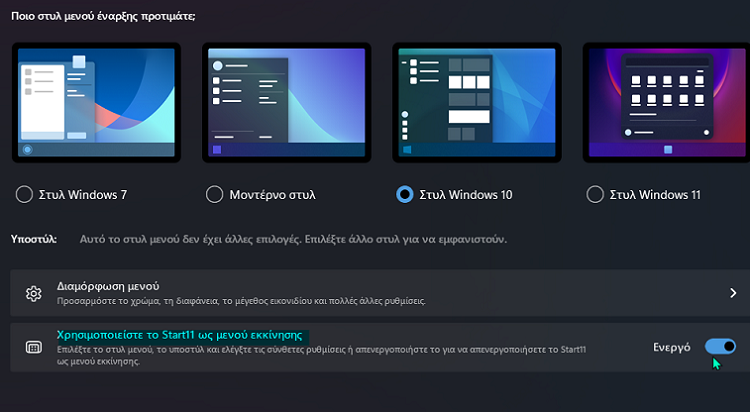Click the Υποστύλ label

tap(34, 239)
